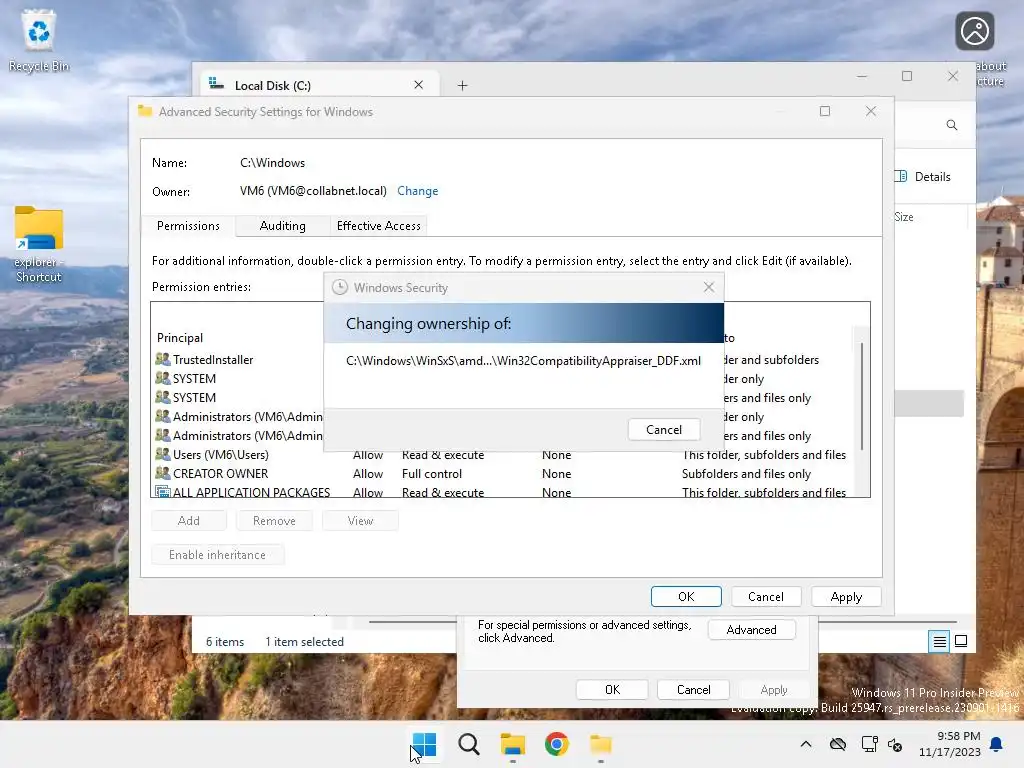Click the Advanced button in Properties dialog
The image size is (1024, 768).
(752, 630)
